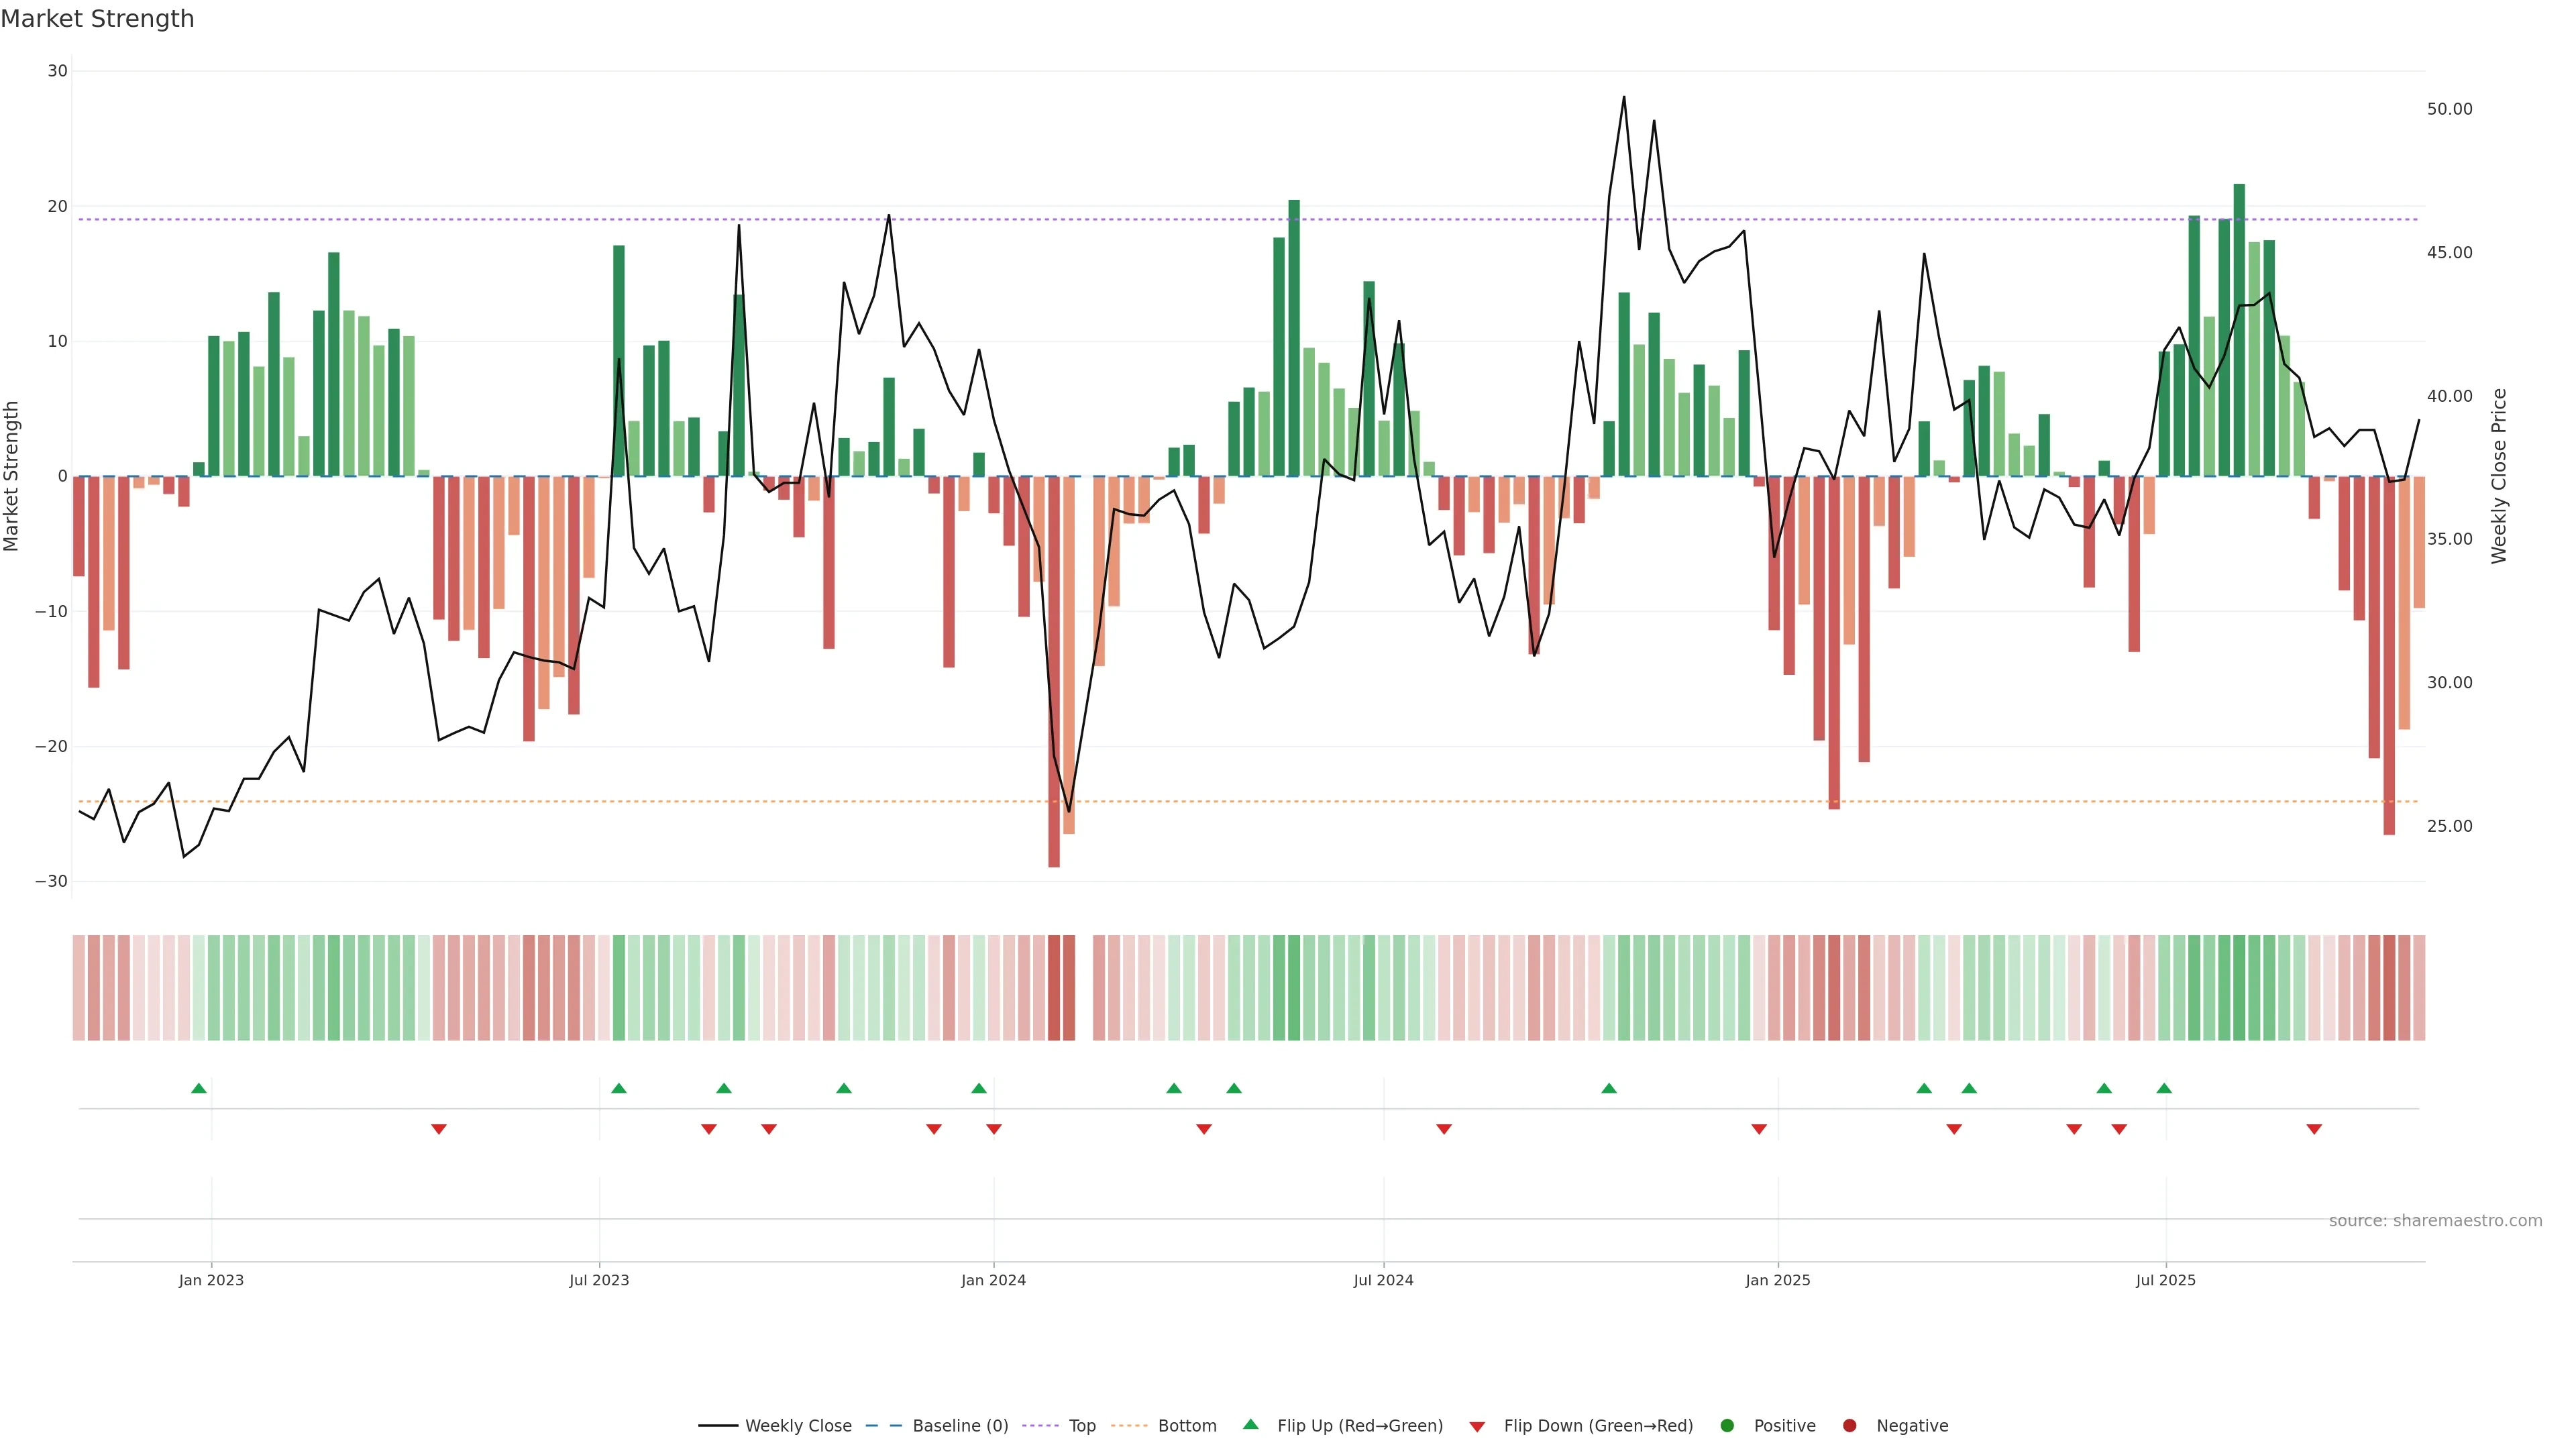This screenshot has width=2576, height=1449.
Task: Click the Jan 2024 x-axis label
Action: [x=993, y=1280]
